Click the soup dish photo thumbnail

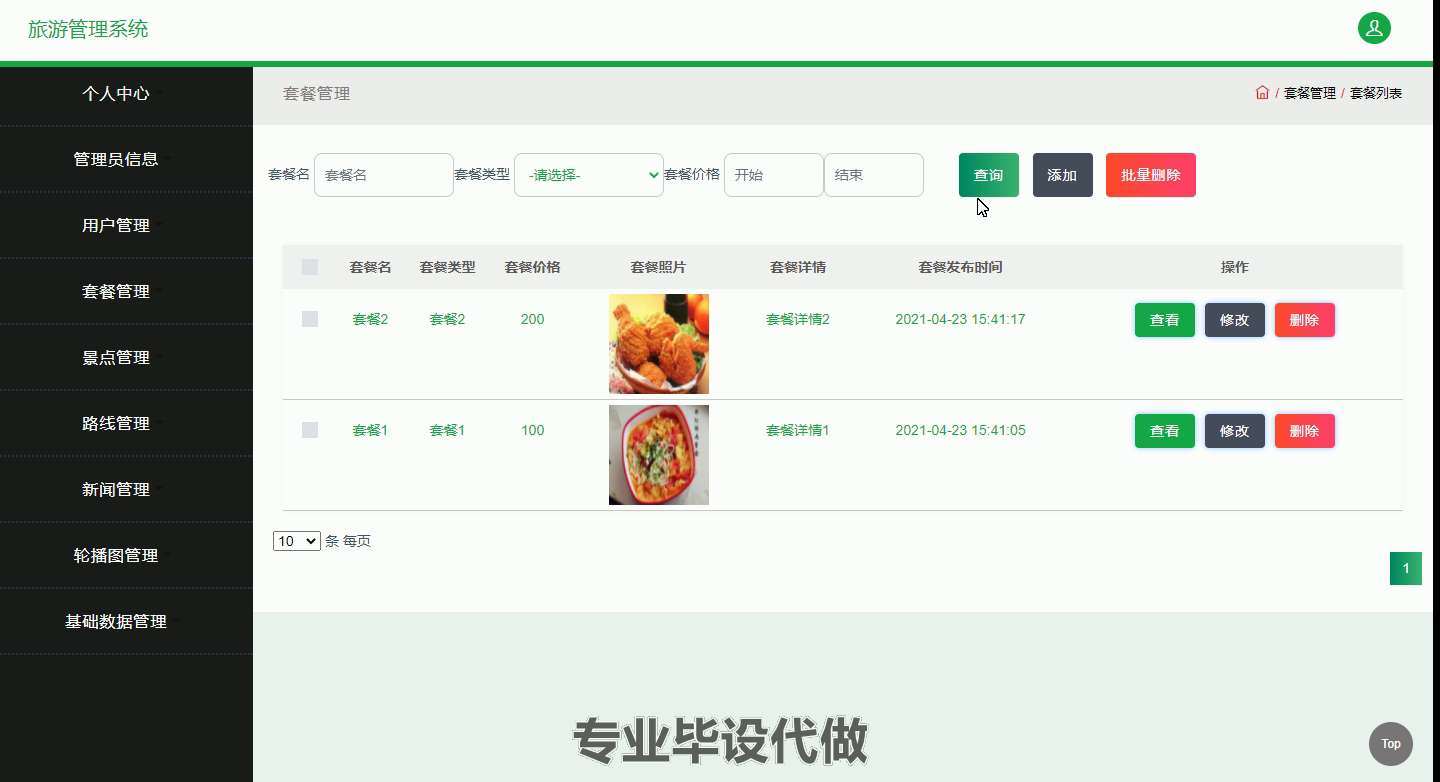[659, 455]
